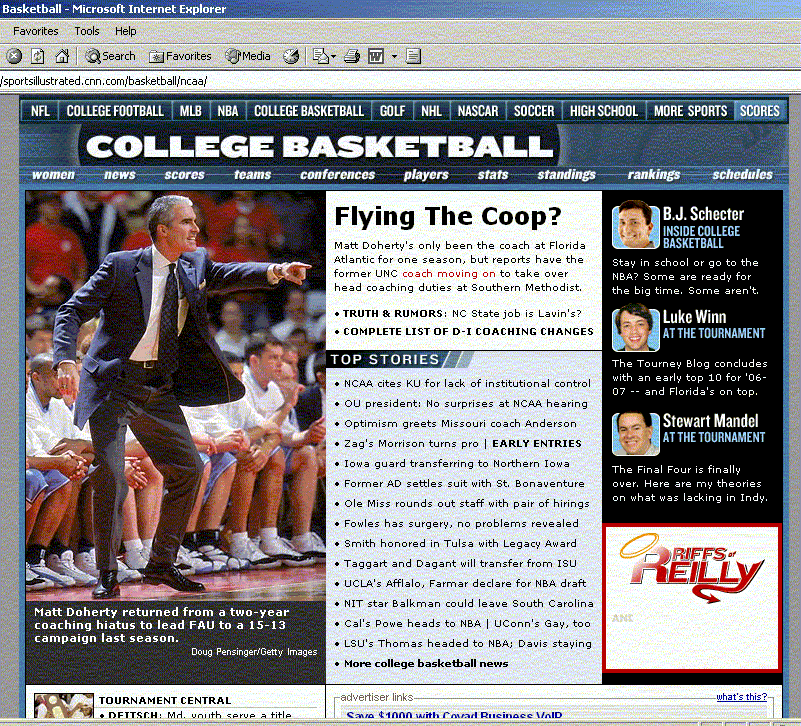Click the stats sub-navigation link

[x=493, y=175]
